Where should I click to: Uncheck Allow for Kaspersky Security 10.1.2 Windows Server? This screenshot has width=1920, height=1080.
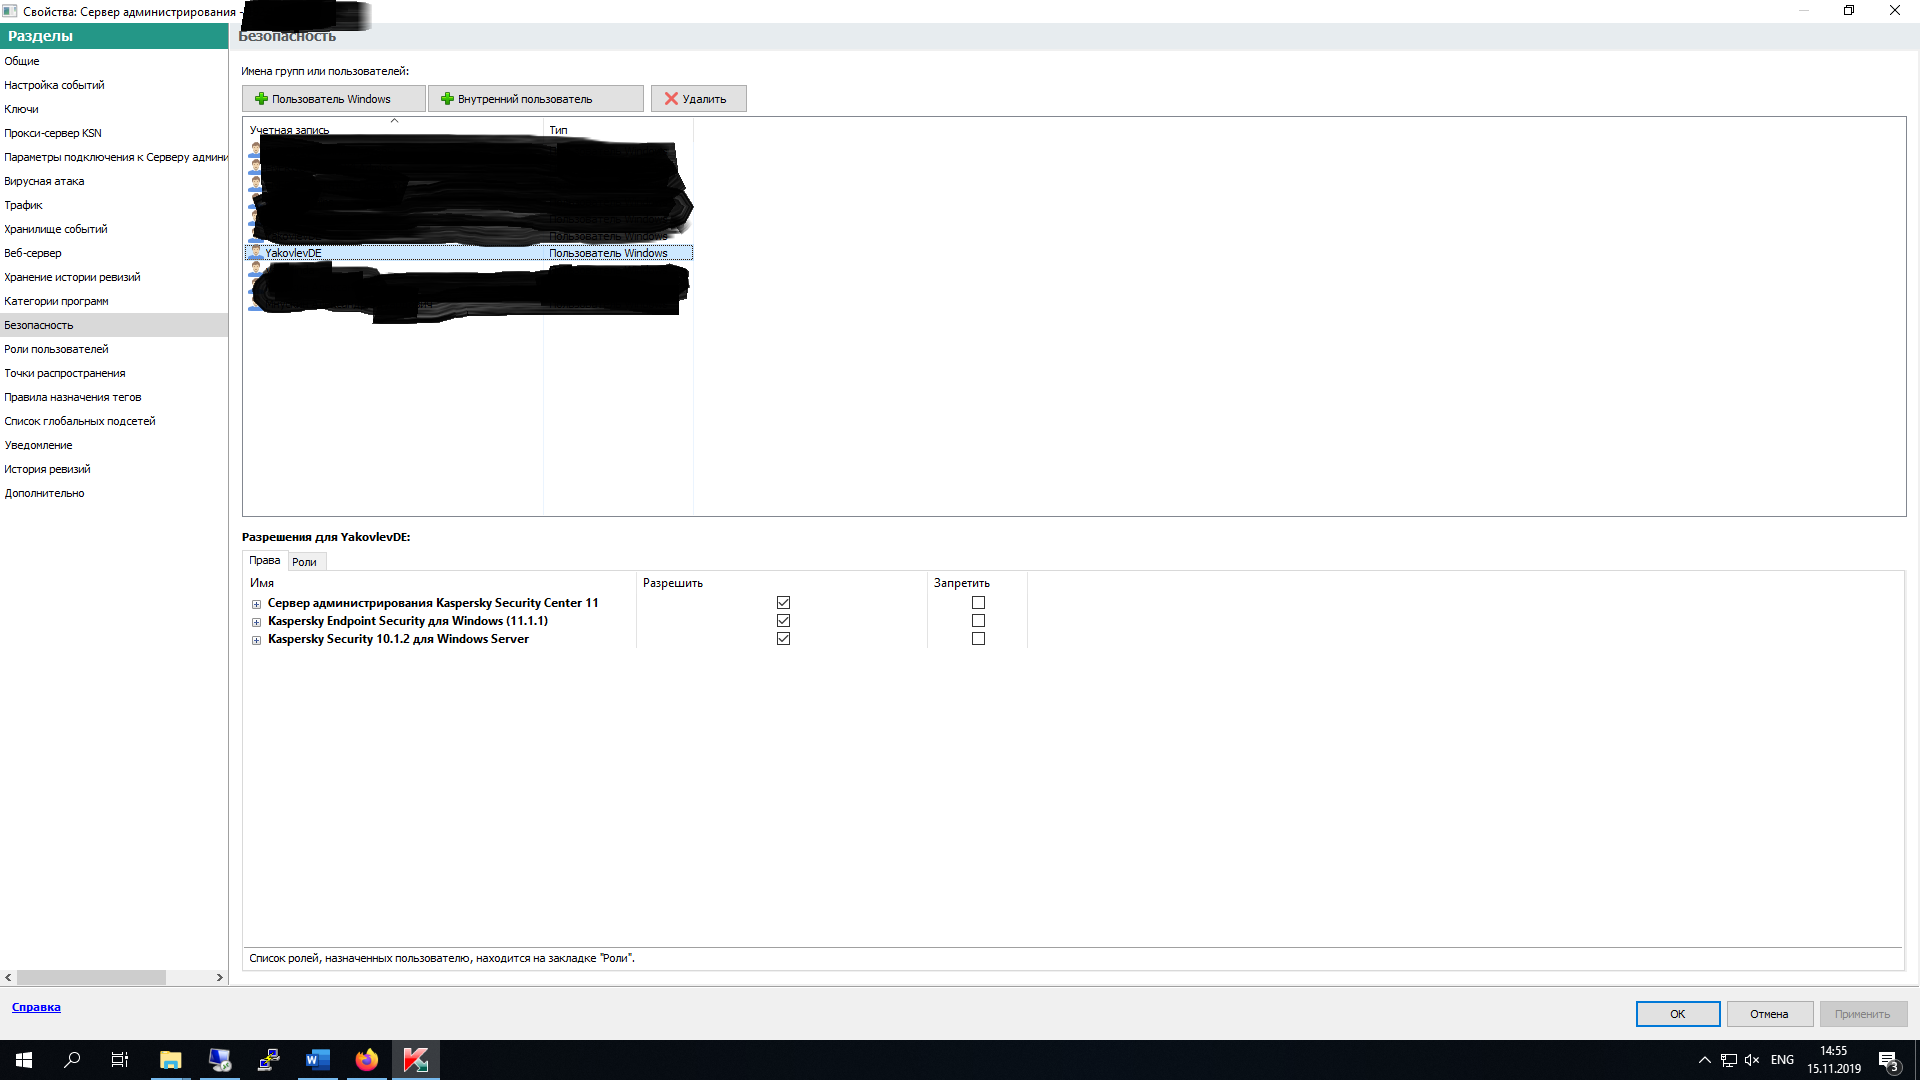(783, 639)
